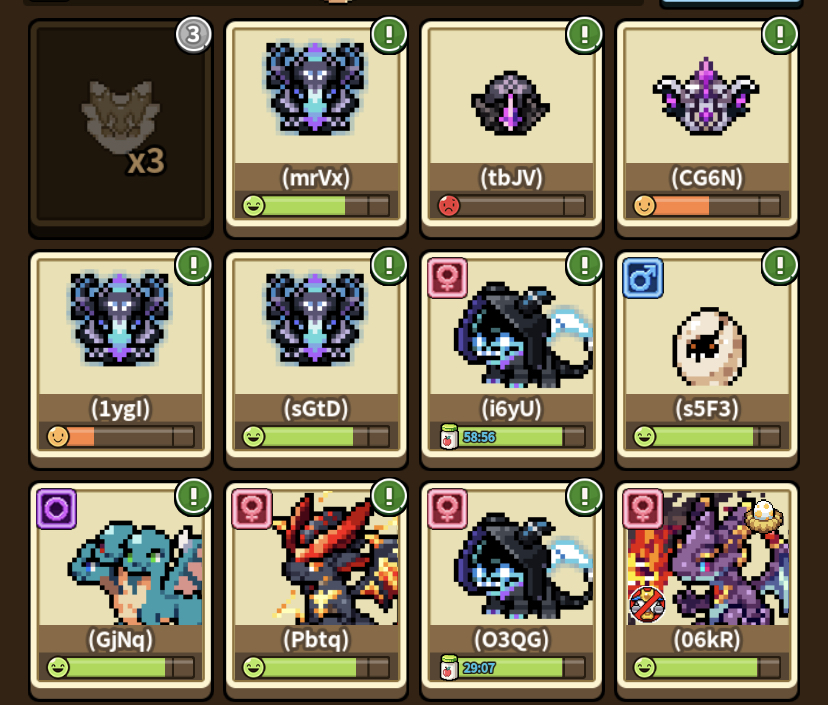Select the tbJV dark egg card

pos(511,127)
